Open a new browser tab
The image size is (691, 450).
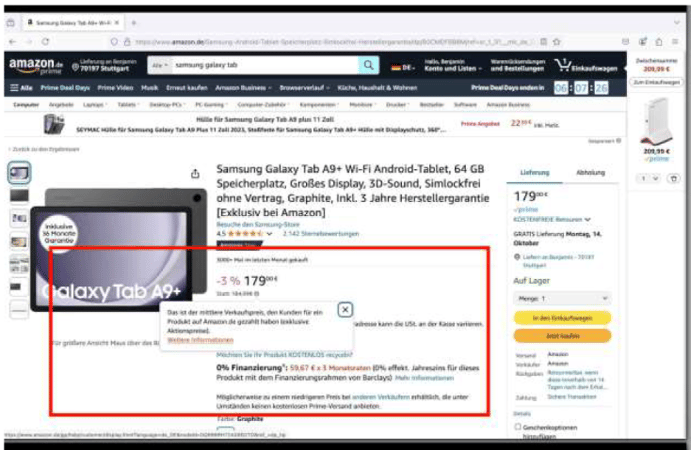pyautogui.click(x=134, y=22)
